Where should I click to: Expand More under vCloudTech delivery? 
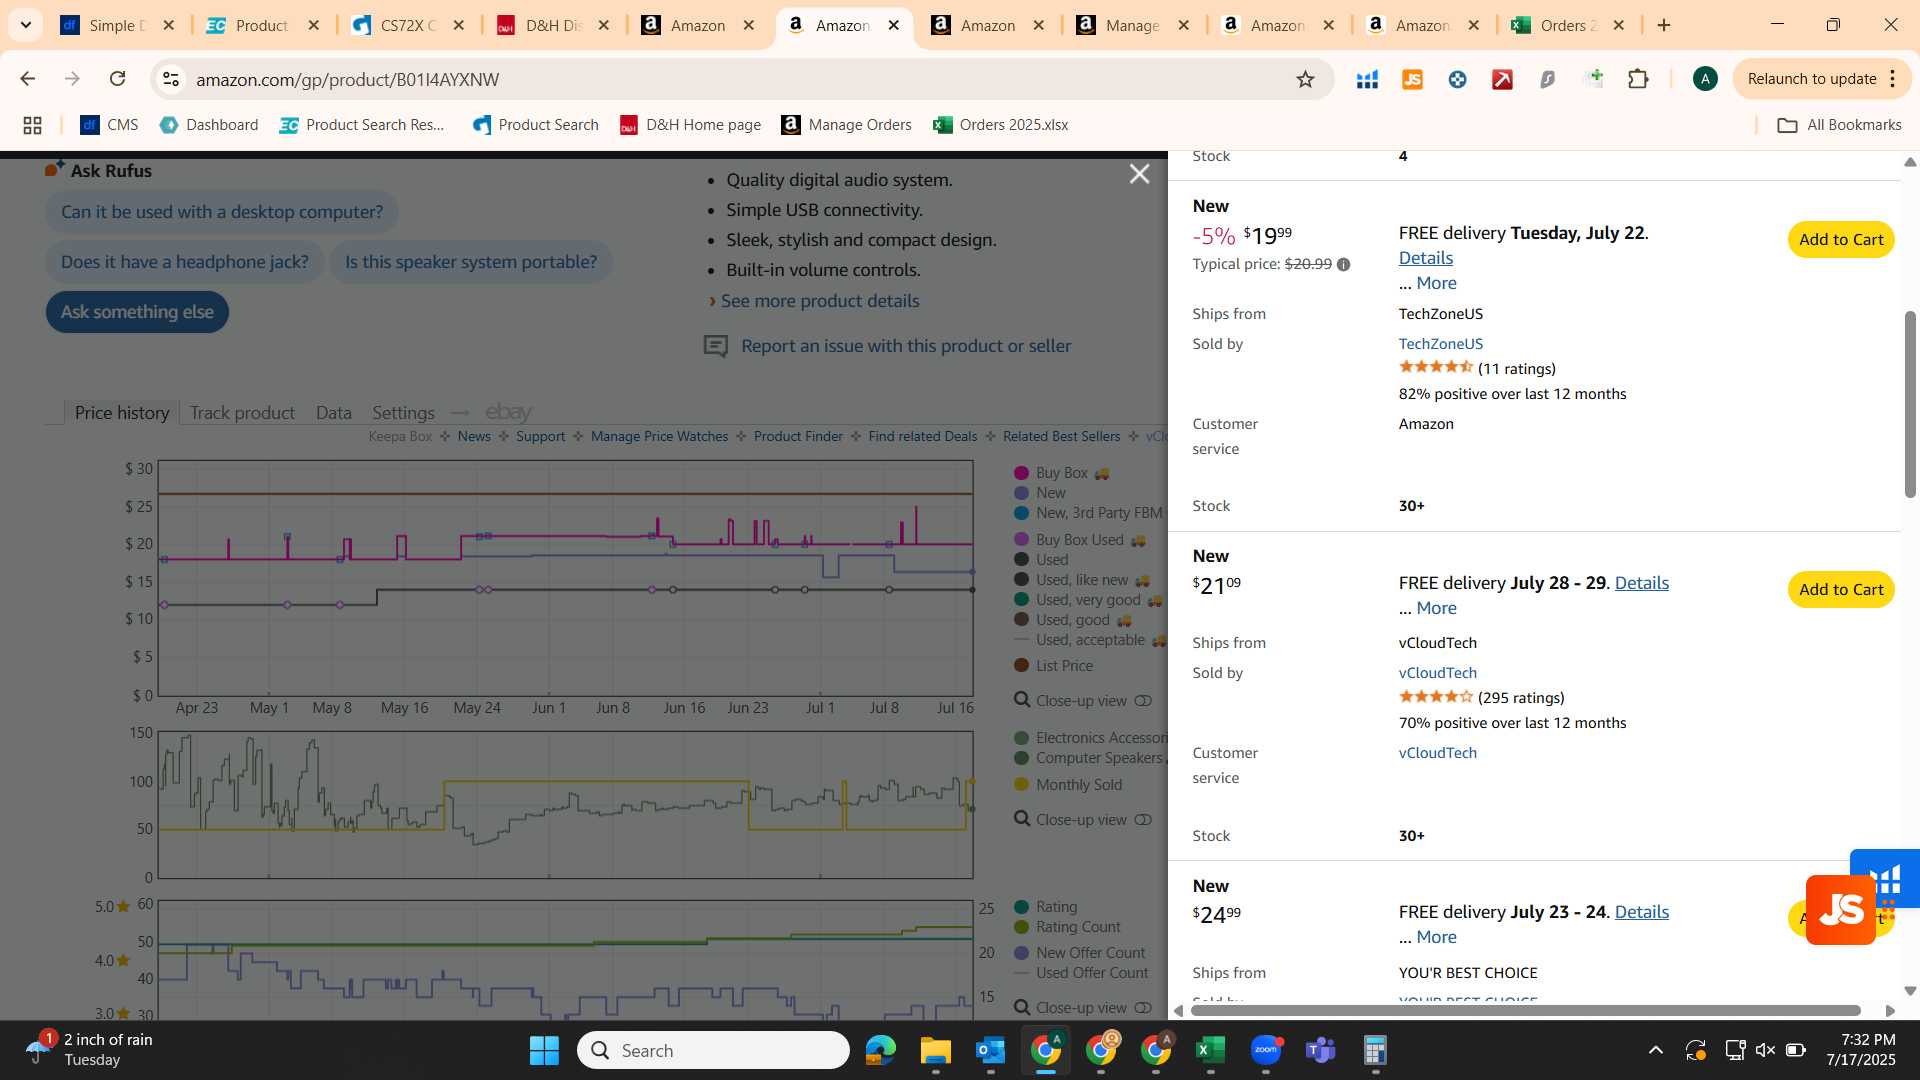click(1436, 608)
